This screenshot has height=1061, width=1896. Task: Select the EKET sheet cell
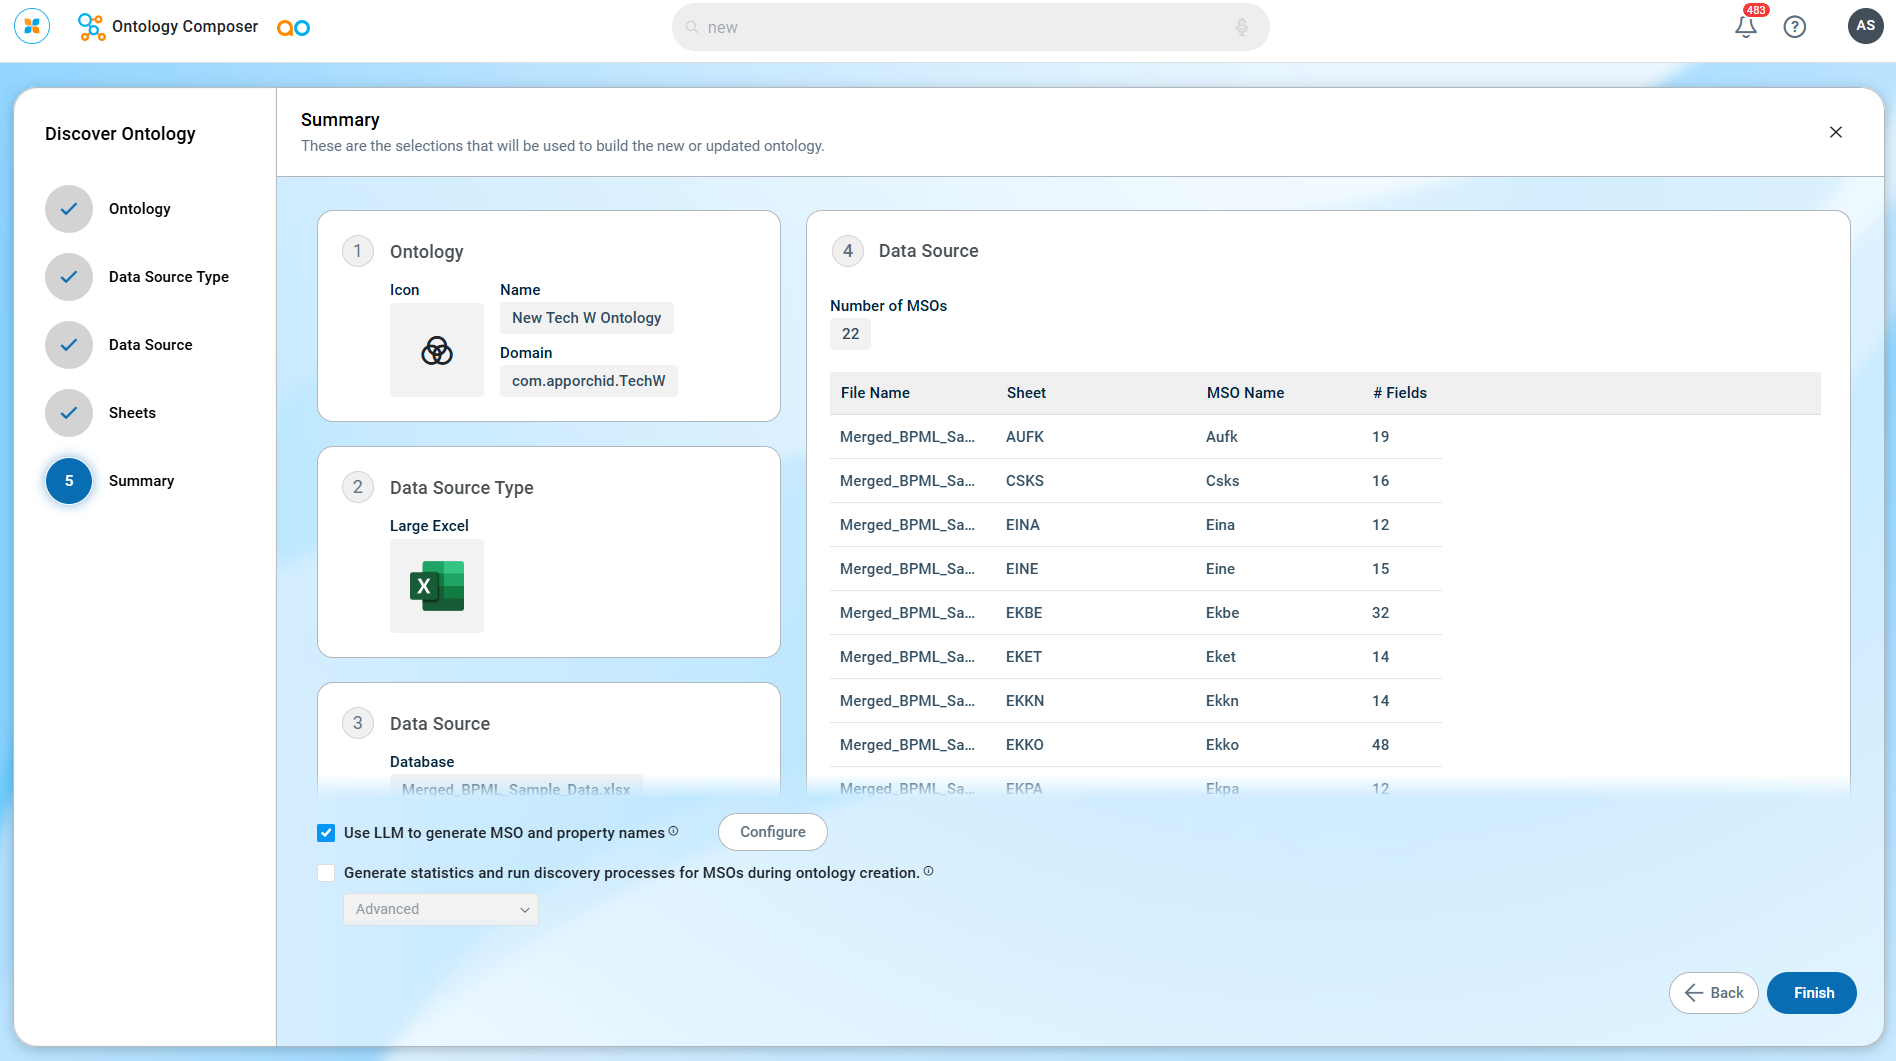coord(1024,657)
